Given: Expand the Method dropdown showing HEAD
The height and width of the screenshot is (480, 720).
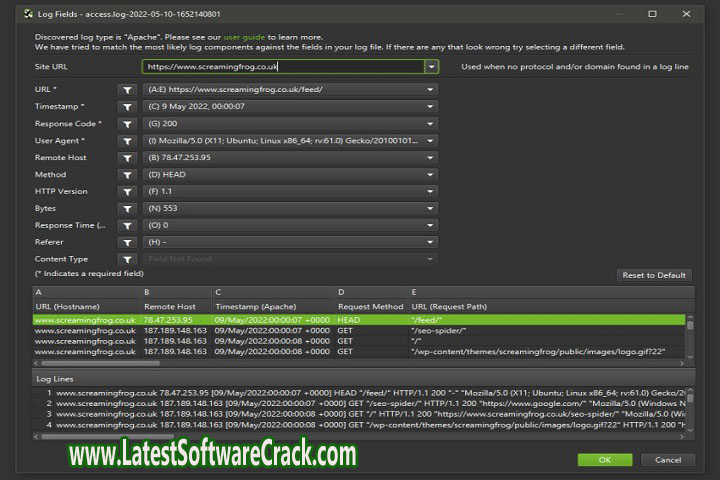Looking at the screenshot, I should coord(430,174).
